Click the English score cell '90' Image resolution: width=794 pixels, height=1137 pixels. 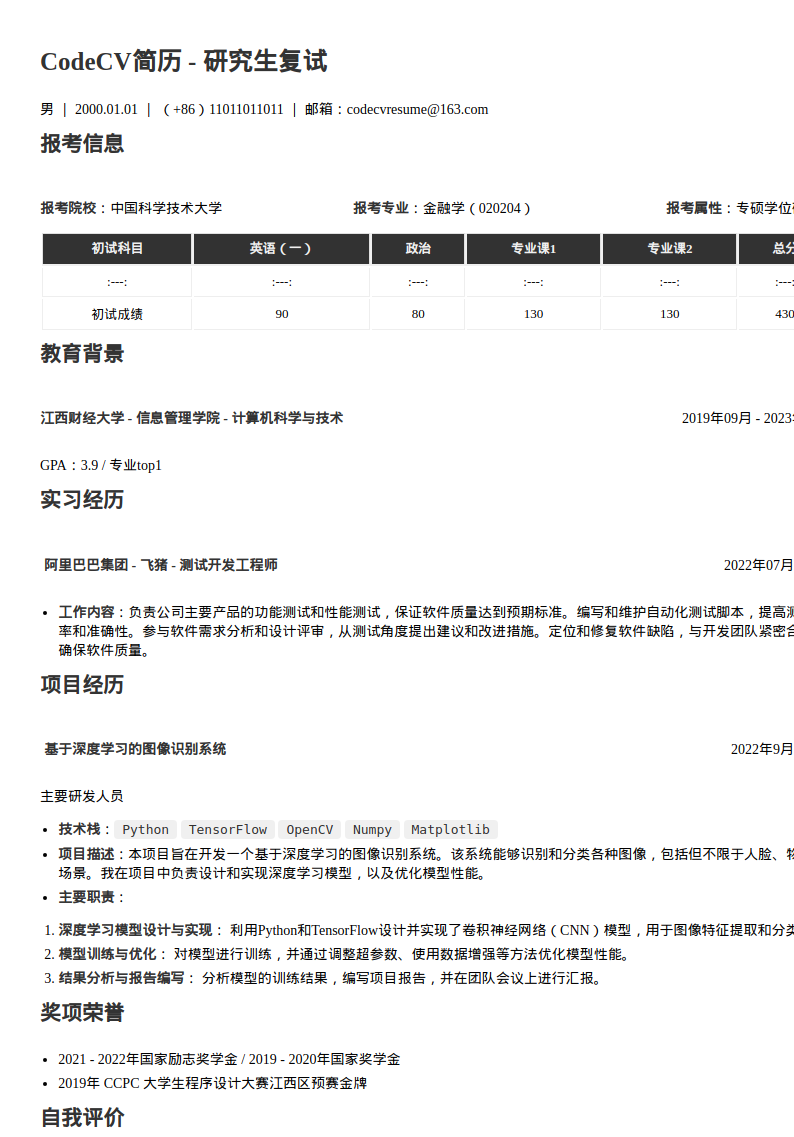tap(281, 314)
